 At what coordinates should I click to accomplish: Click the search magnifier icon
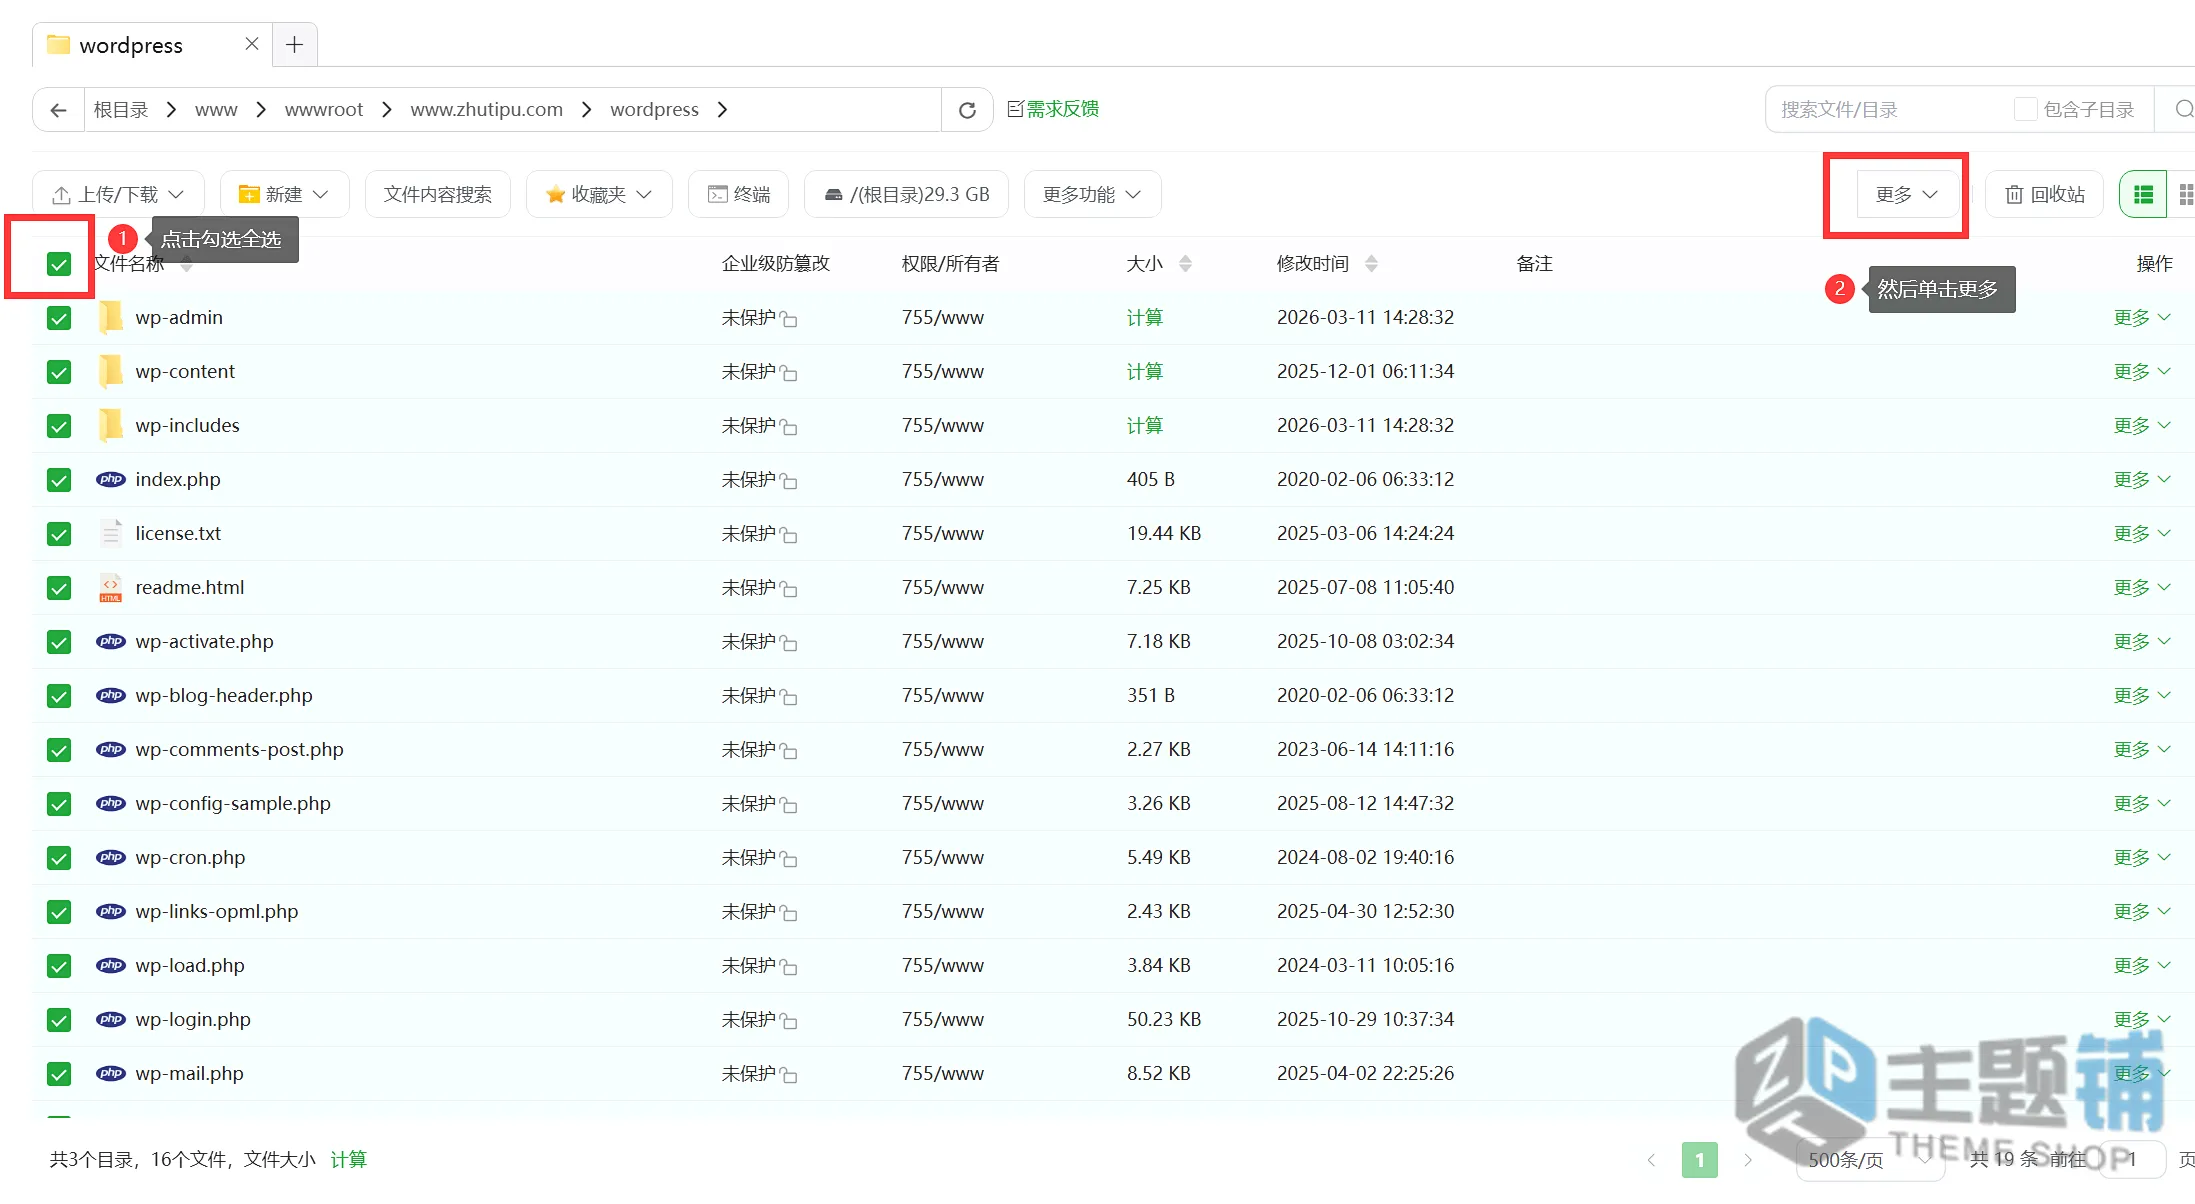coord(2184,109)
